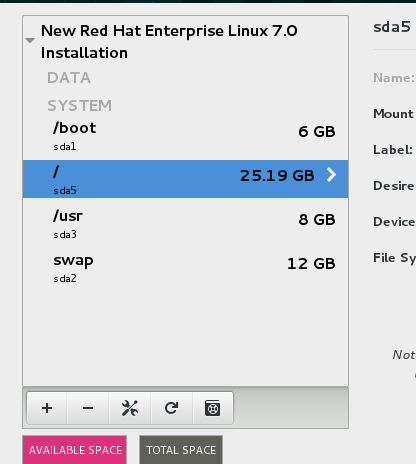The image size is (416, 464).
Task: Click the sda5 heading in details pane
Action: coord(392,27)
